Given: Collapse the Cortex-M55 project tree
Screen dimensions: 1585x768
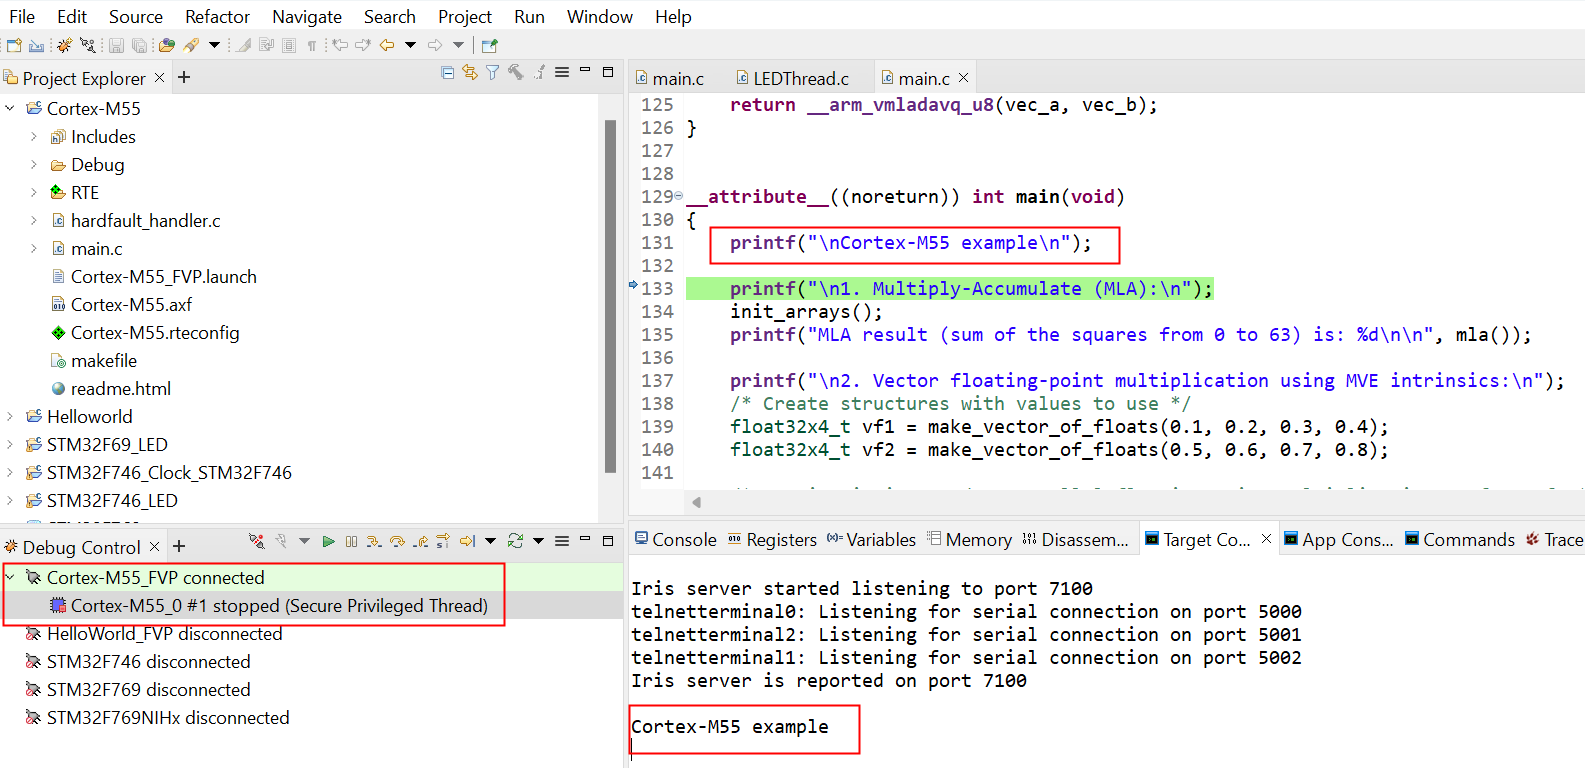Looking at the screenshot, I should (x=11, y=108).
